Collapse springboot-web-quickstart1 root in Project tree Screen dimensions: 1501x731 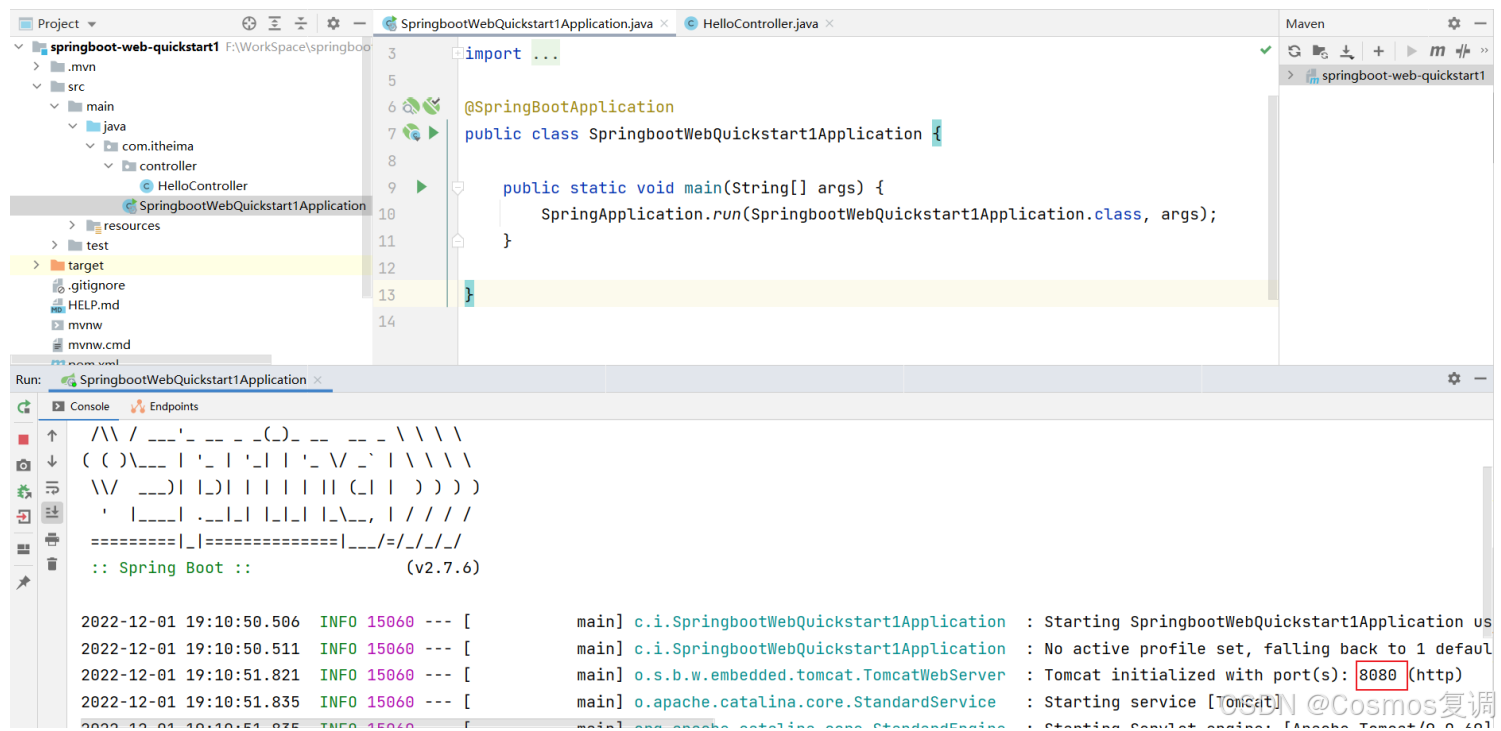(20, 47)
